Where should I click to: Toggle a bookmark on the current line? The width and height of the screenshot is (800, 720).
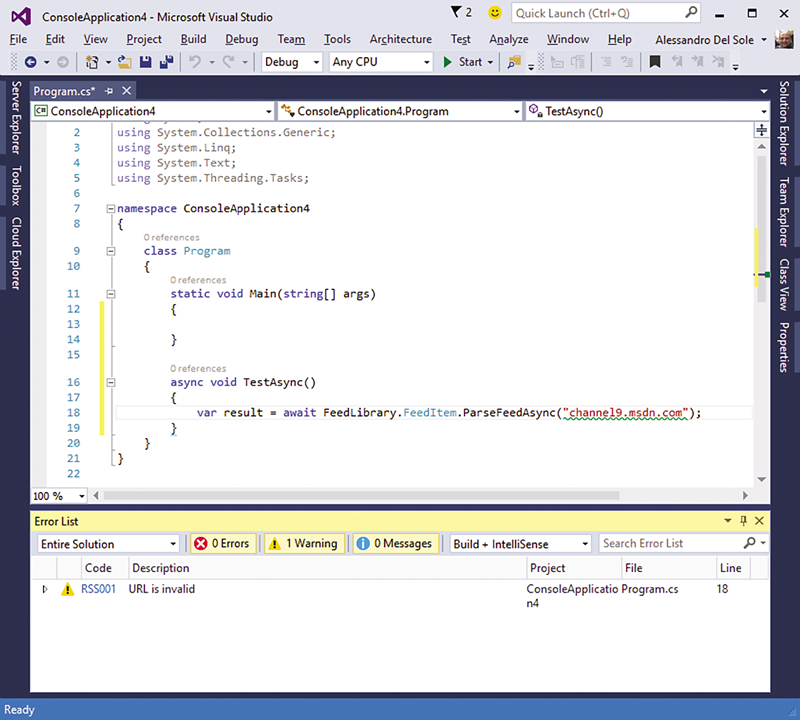655,62
